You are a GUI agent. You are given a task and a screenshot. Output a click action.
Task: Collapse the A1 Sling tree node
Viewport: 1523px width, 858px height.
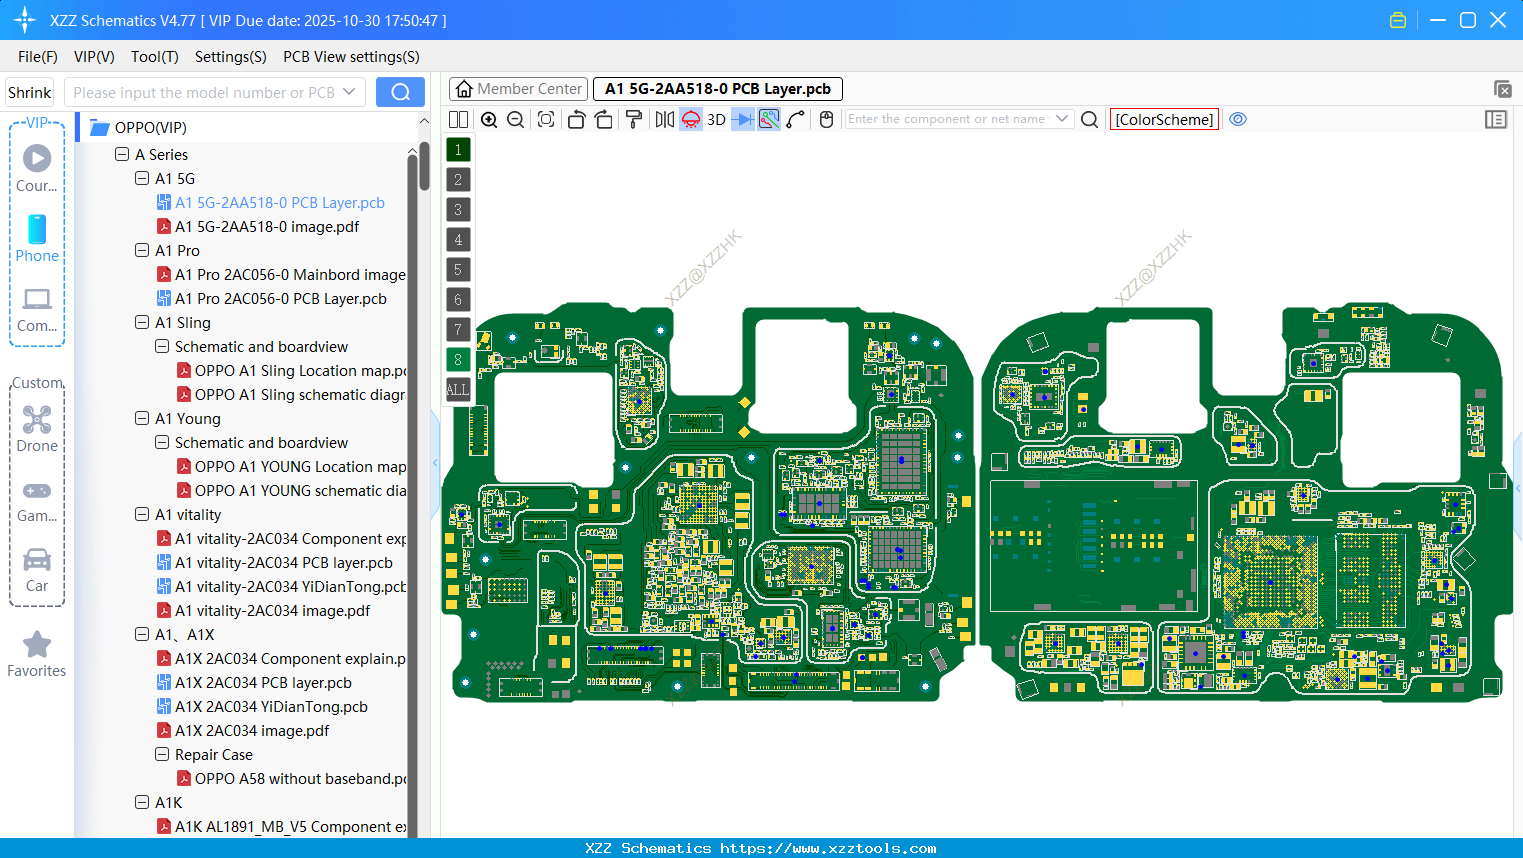tap(141, 322)
